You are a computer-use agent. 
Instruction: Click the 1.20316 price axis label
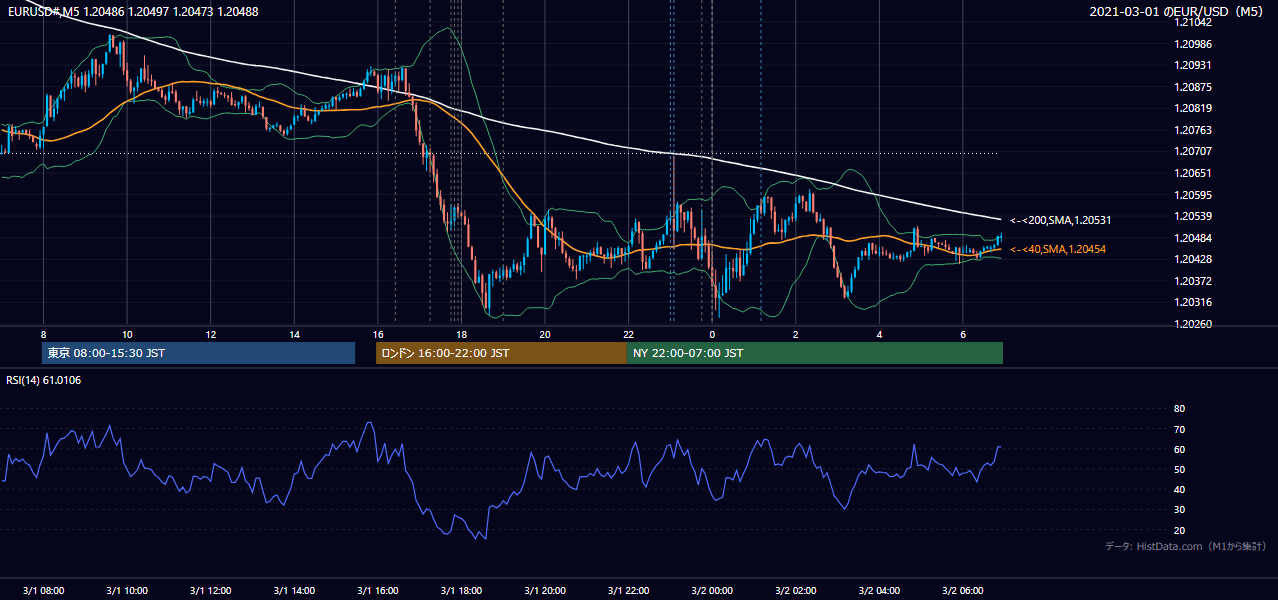coord(1194,302)
